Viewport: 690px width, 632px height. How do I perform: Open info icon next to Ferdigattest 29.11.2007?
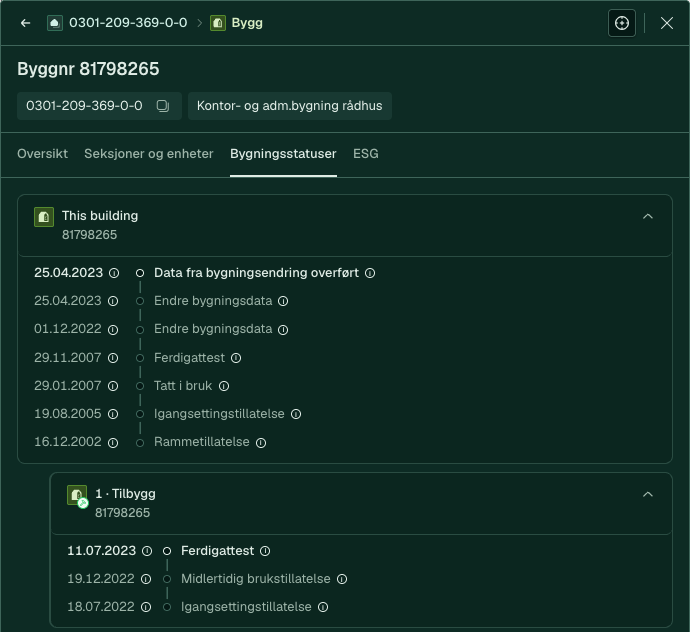pyautogui.click(x=236, y=358)
